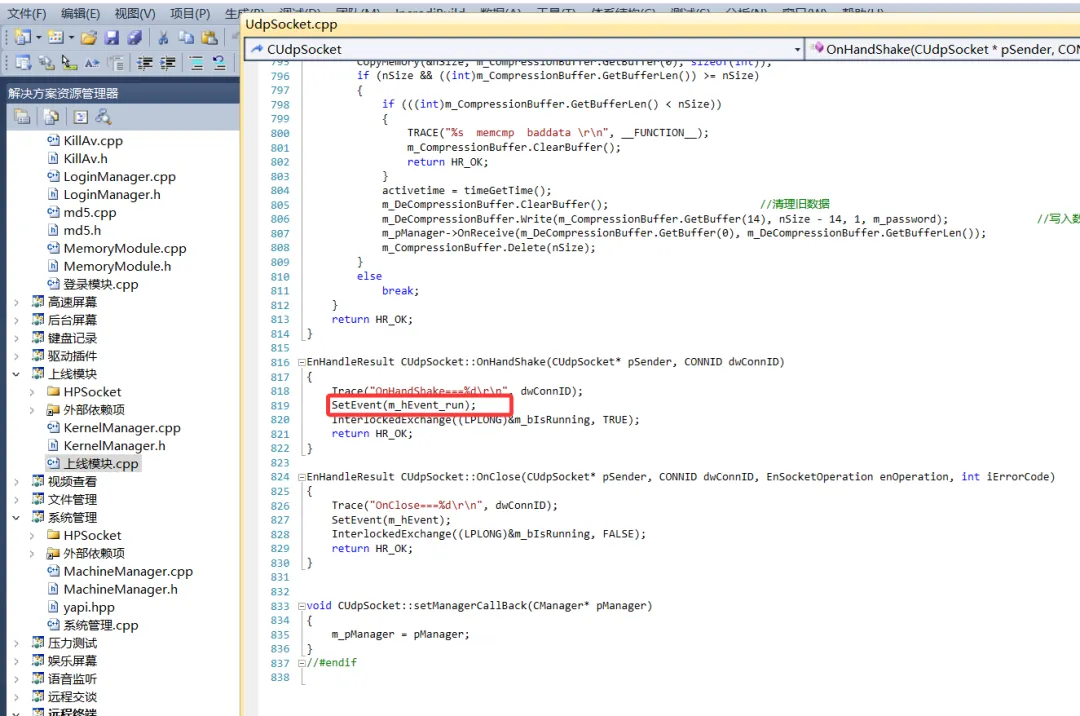1080x716 pixels.
Task: Collapse the setManagerCallBack function outline
Action: [302, 606]
